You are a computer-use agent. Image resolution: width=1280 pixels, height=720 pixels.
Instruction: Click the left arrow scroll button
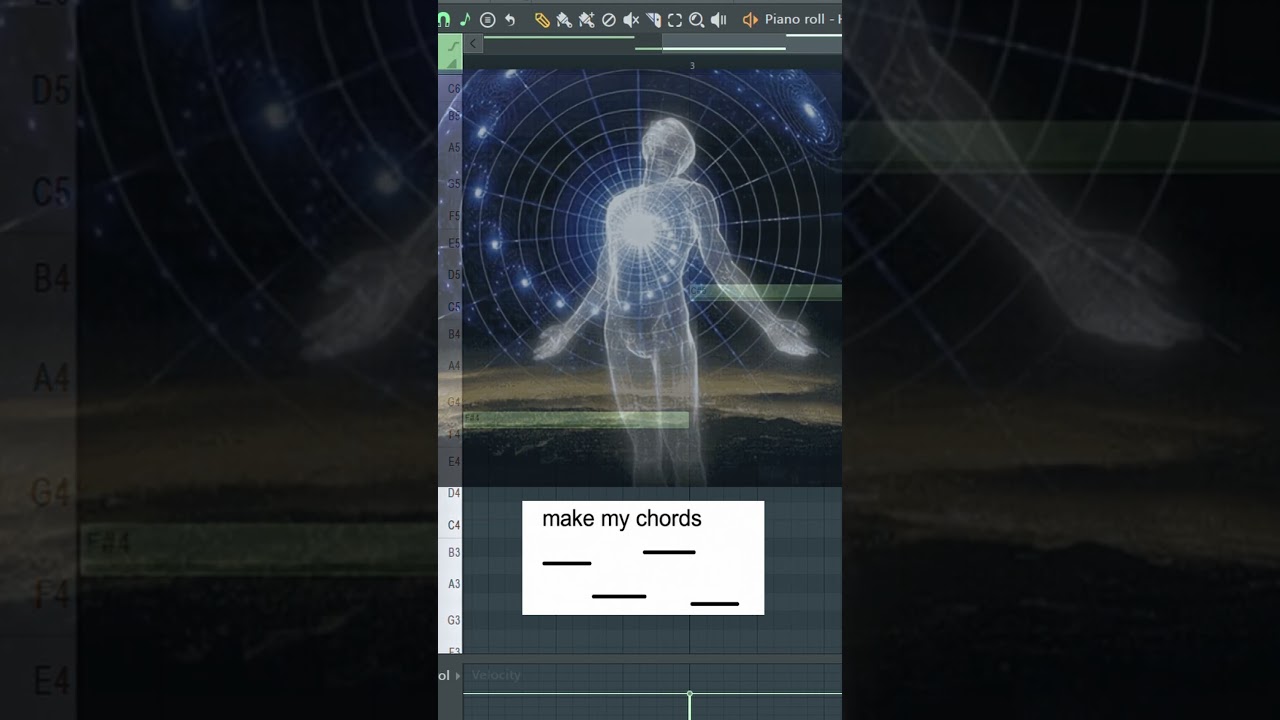[x=474, y=43]
